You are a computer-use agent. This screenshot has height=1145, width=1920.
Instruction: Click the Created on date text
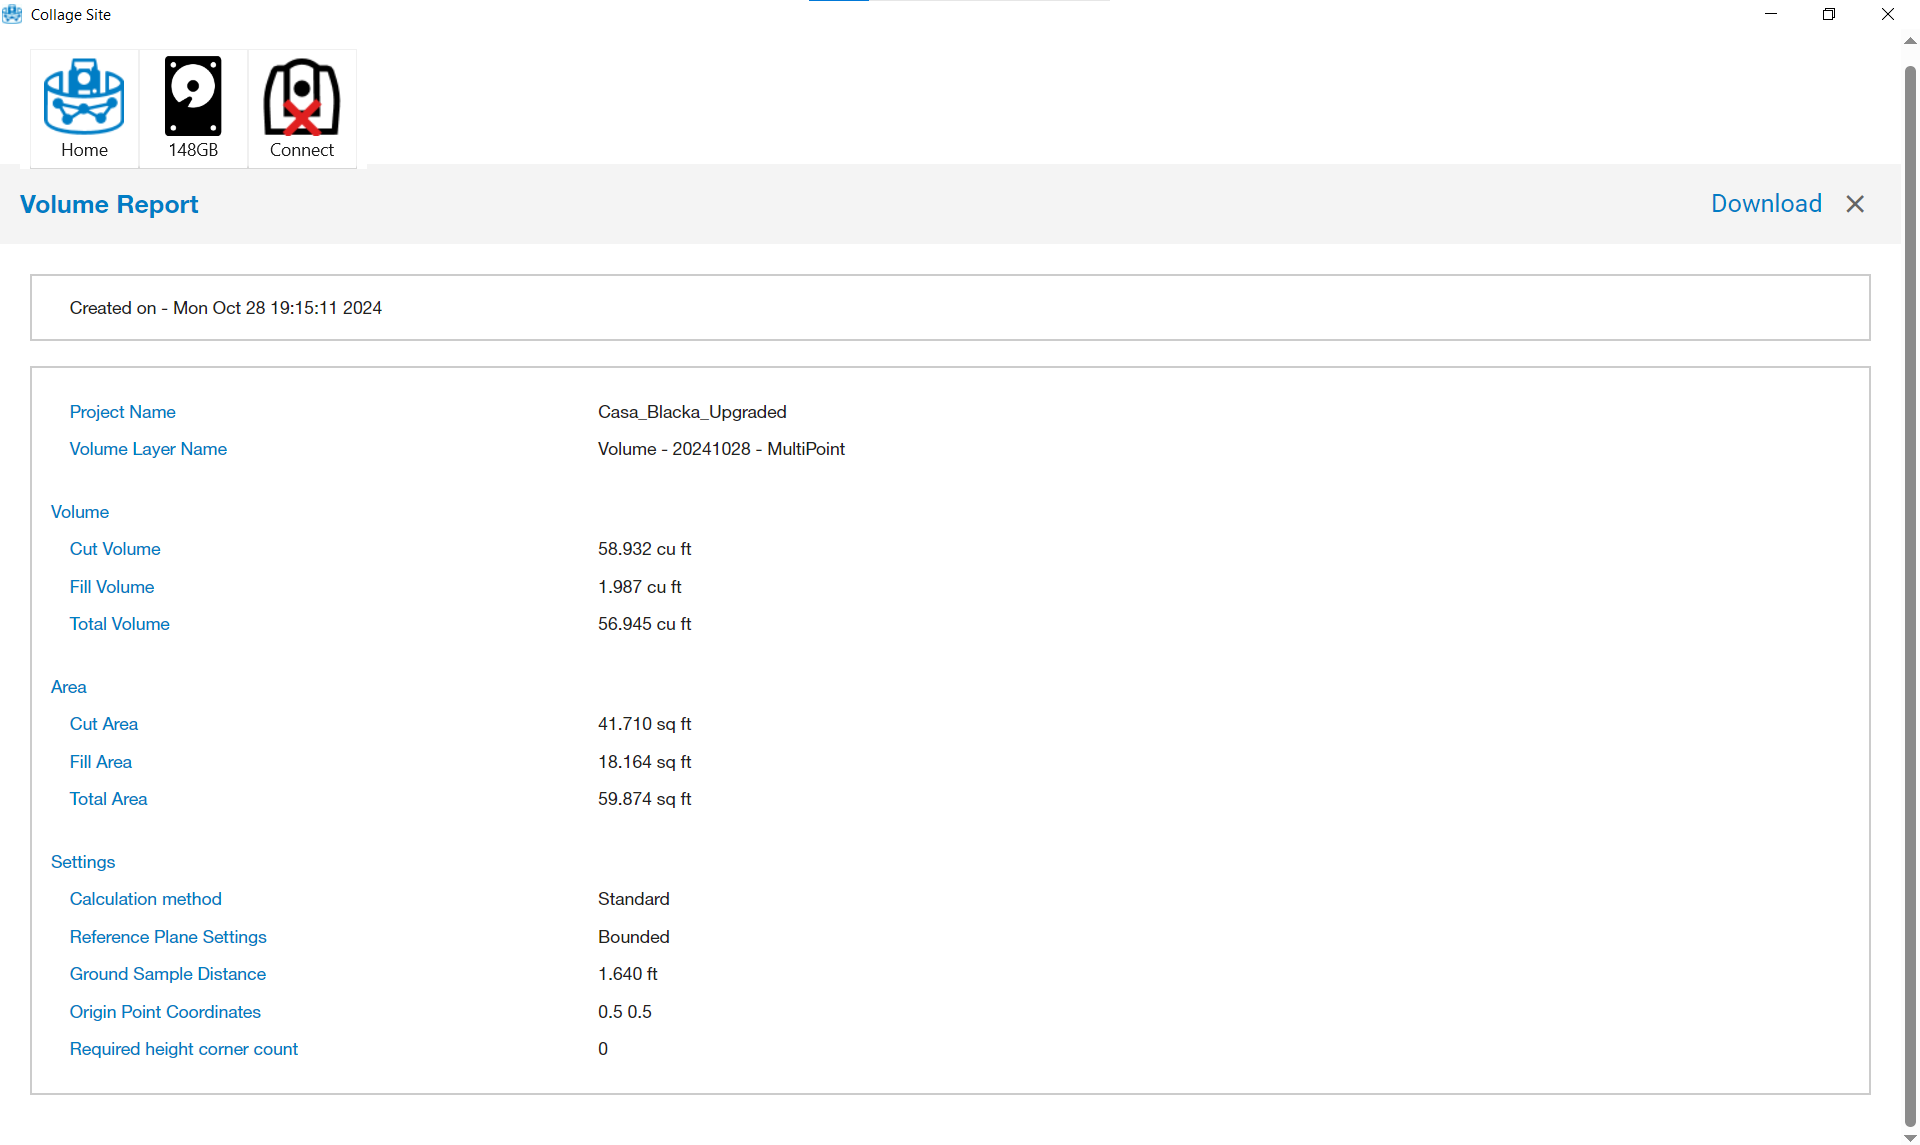225,308
